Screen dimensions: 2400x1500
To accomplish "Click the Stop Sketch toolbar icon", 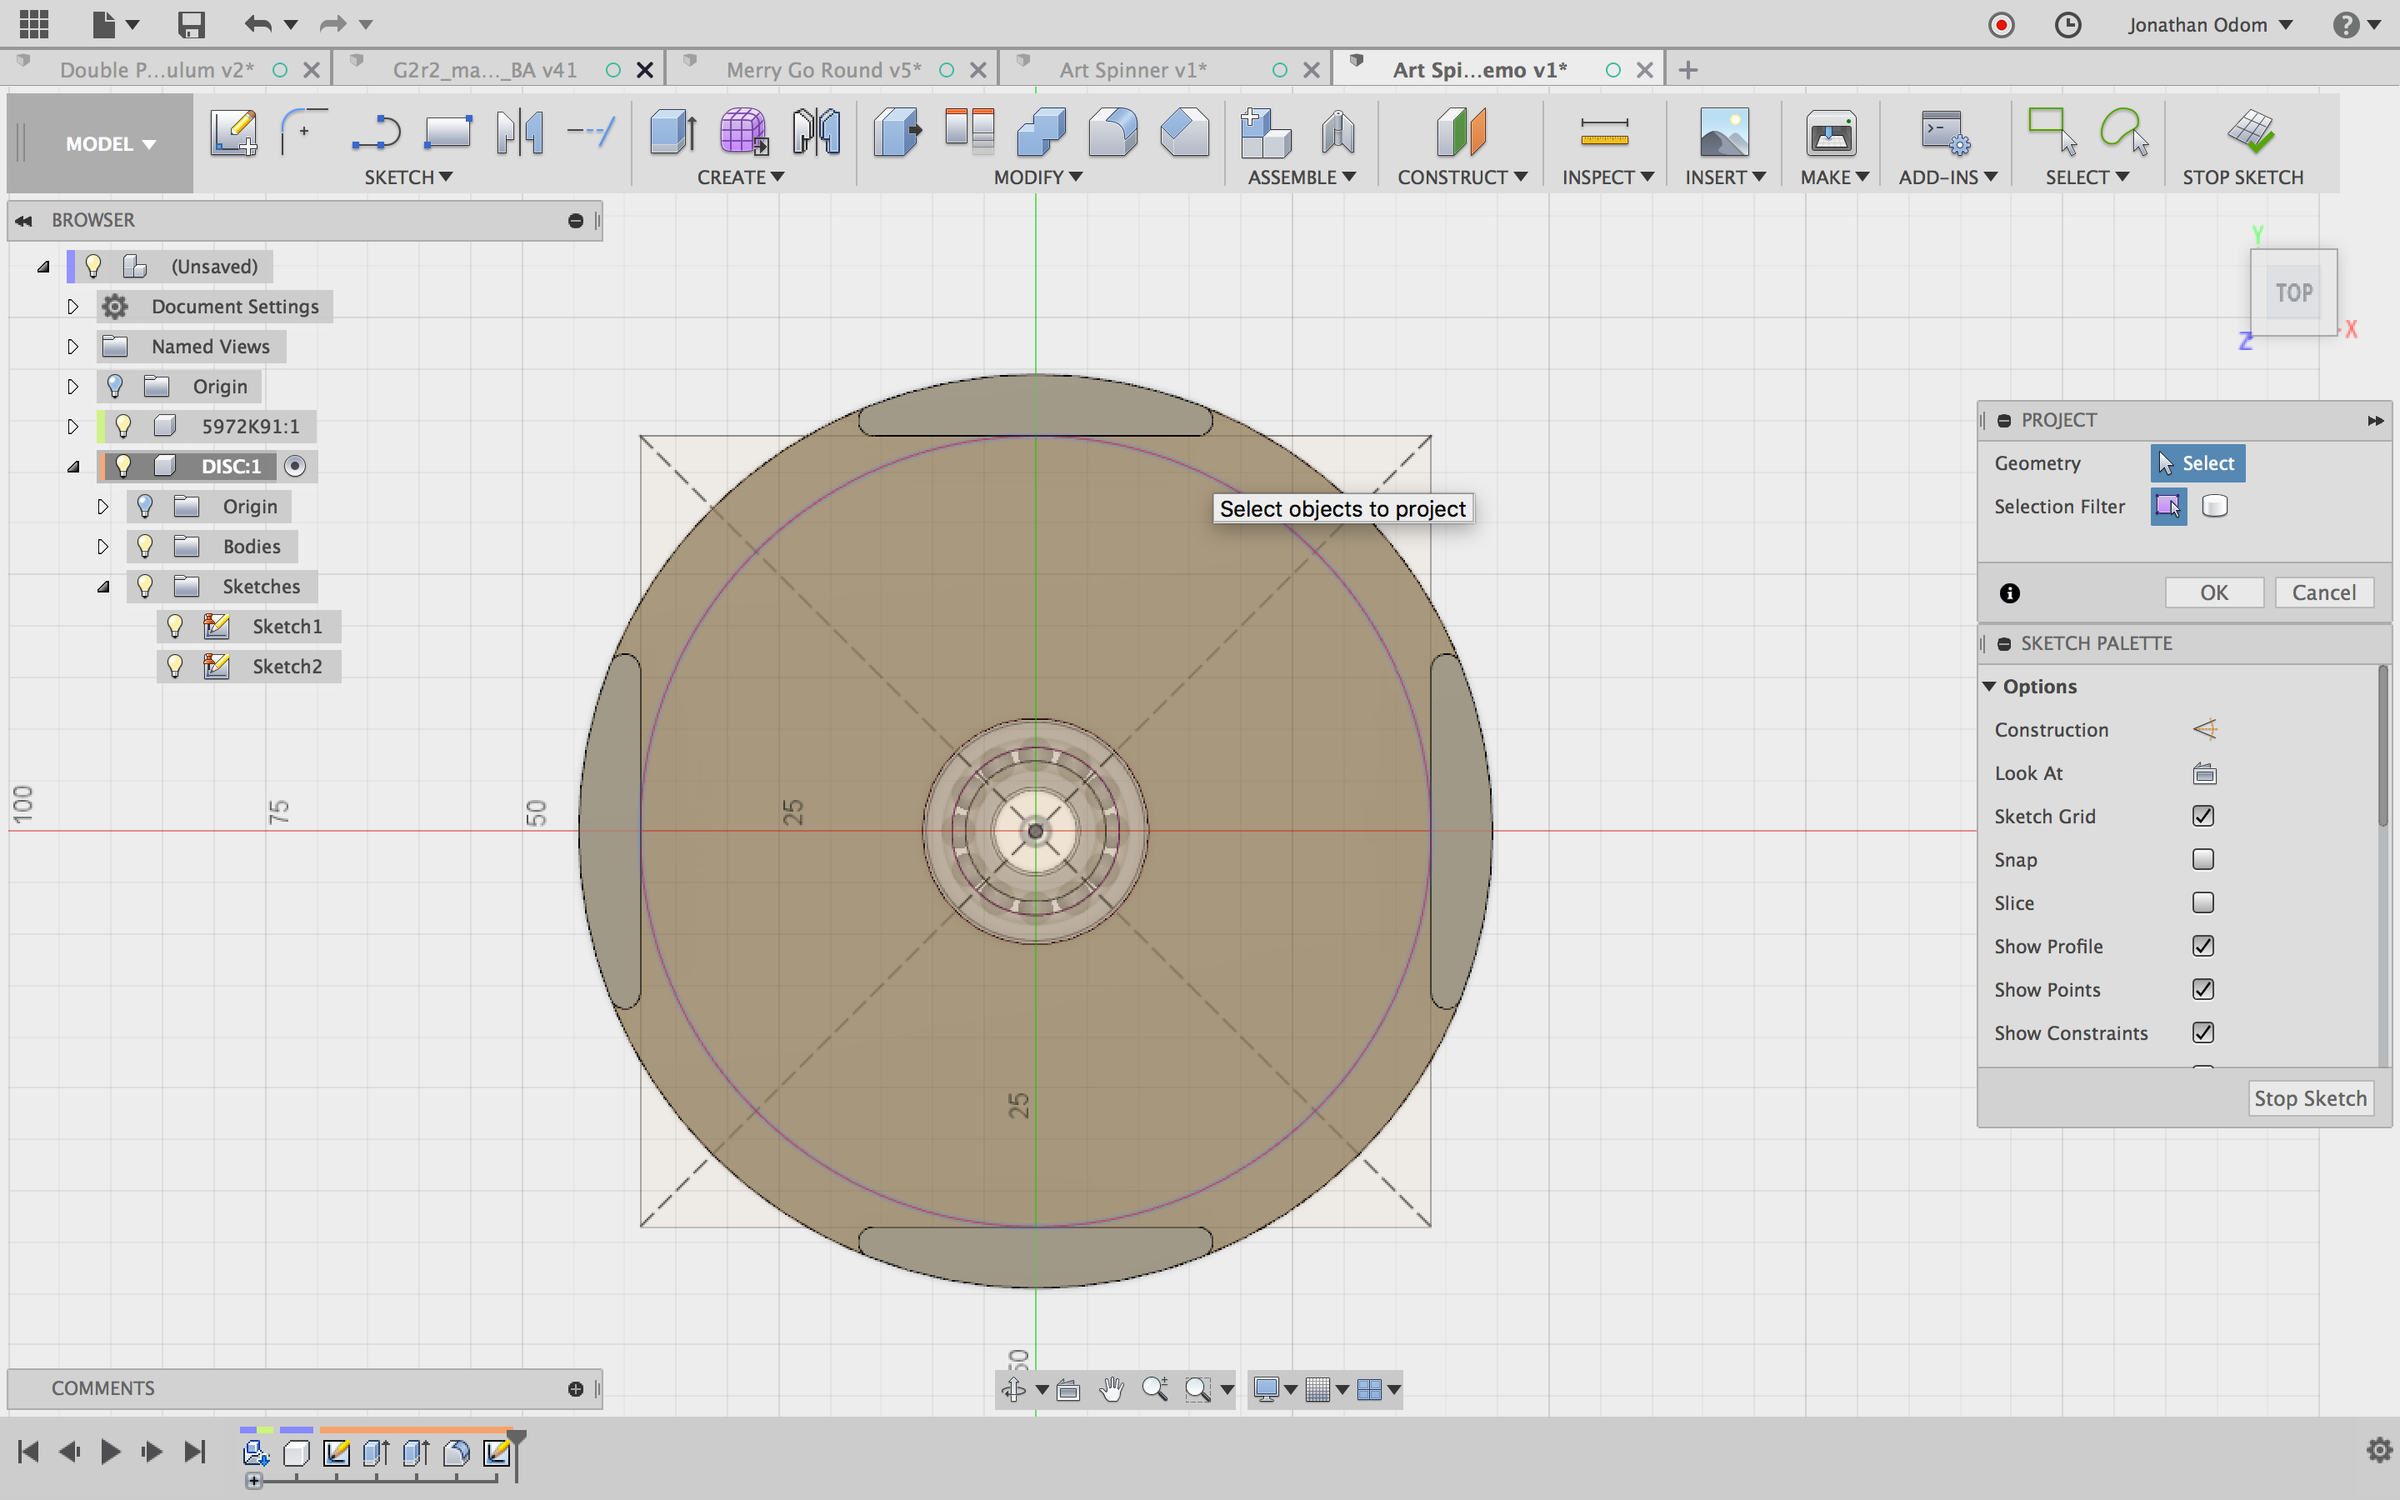I will (2250, 132).
